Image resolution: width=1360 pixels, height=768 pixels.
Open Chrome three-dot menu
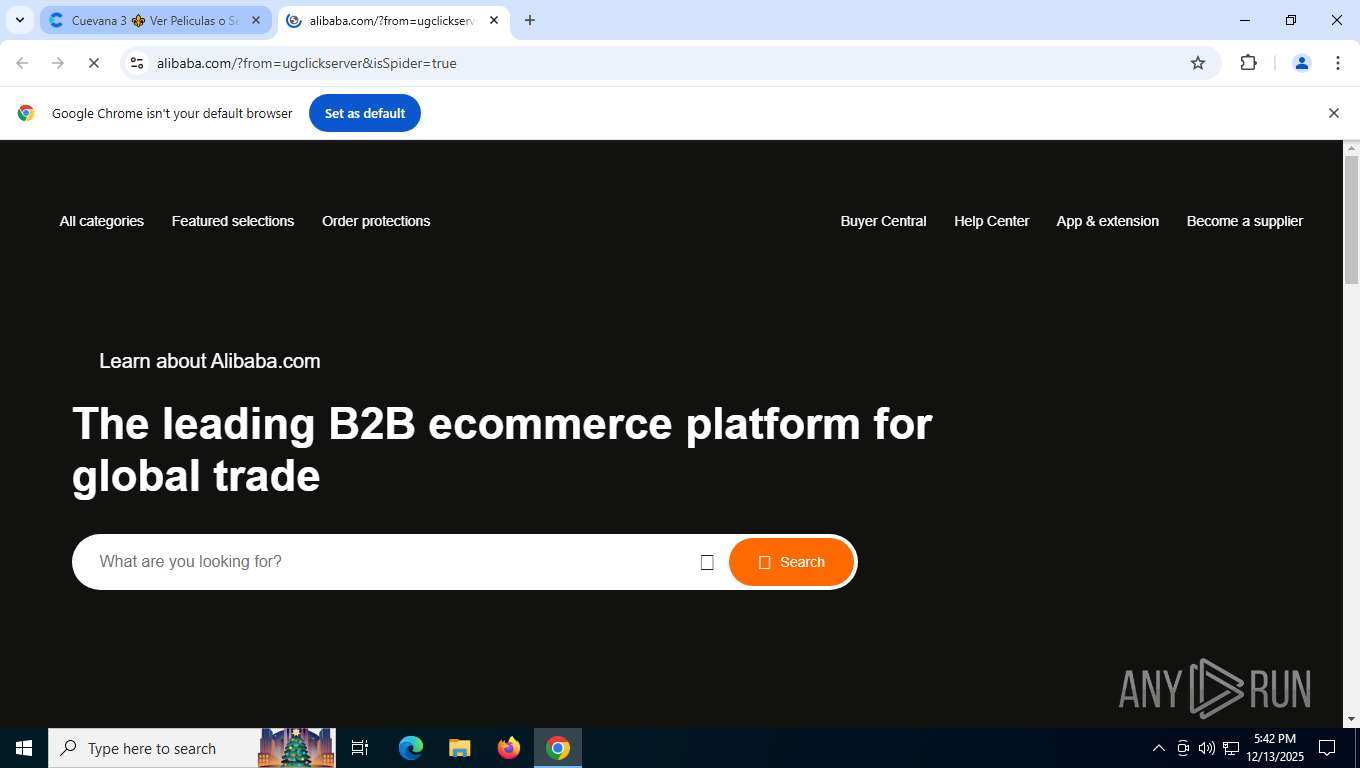1338,63
